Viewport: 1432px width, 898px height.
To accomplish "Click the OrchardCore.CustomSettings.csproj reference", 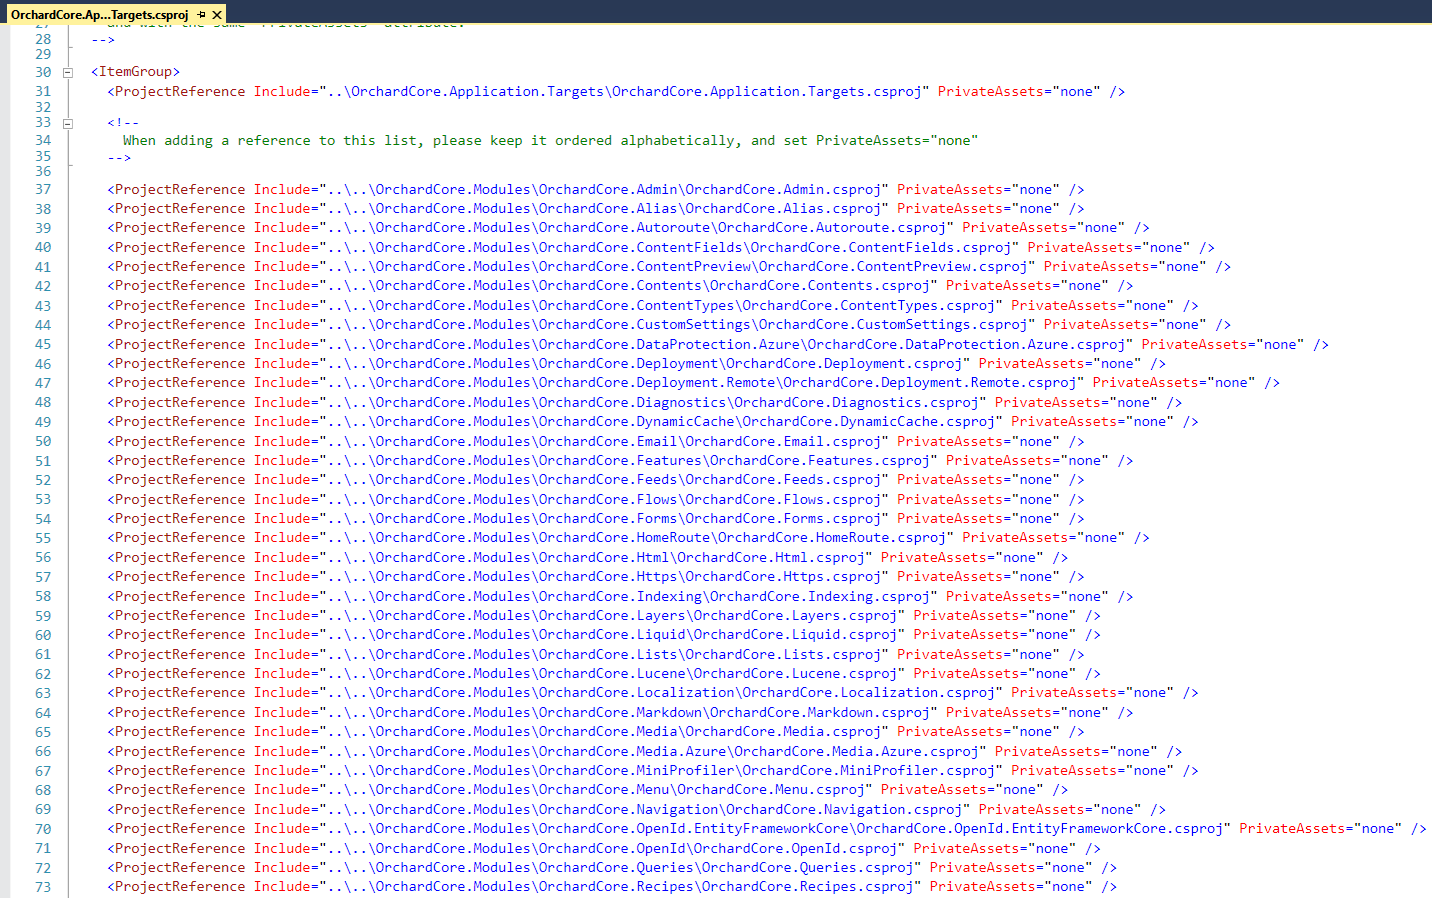I will click(x=669, y=325).
